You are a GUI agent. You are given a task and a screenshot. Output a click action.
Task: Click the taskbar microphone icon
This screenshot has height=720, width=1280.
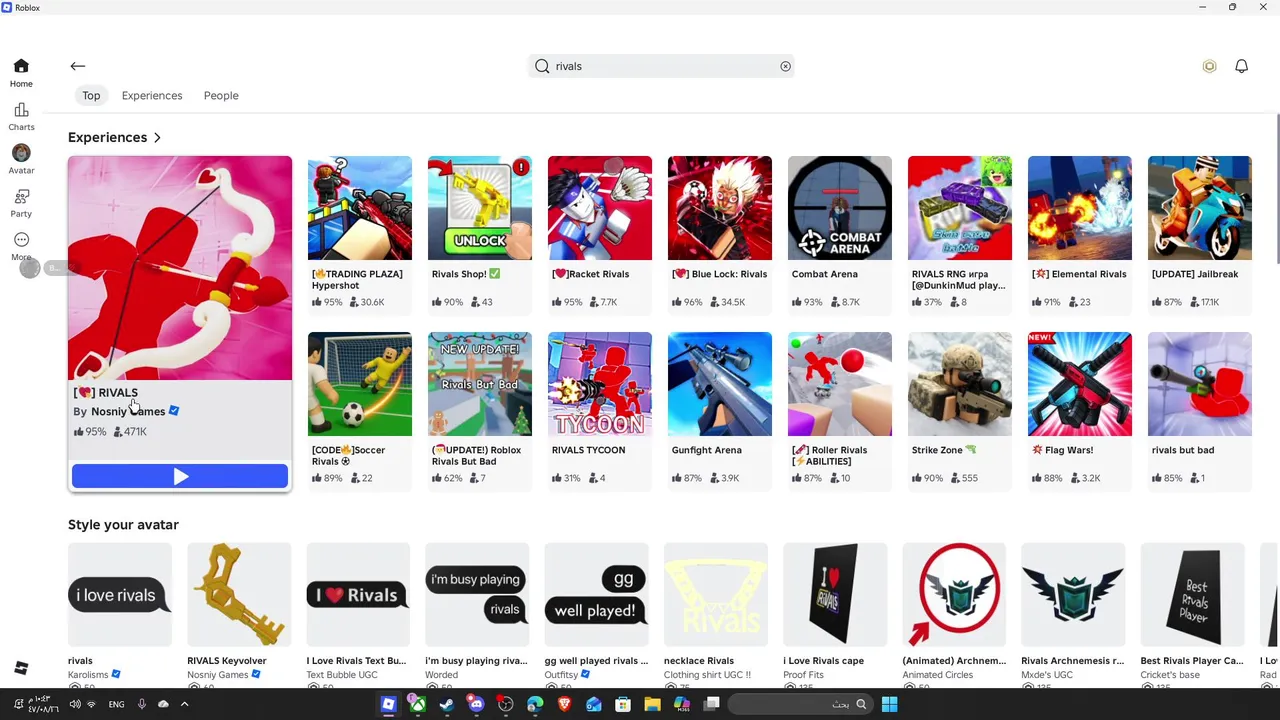coord(142,704)
